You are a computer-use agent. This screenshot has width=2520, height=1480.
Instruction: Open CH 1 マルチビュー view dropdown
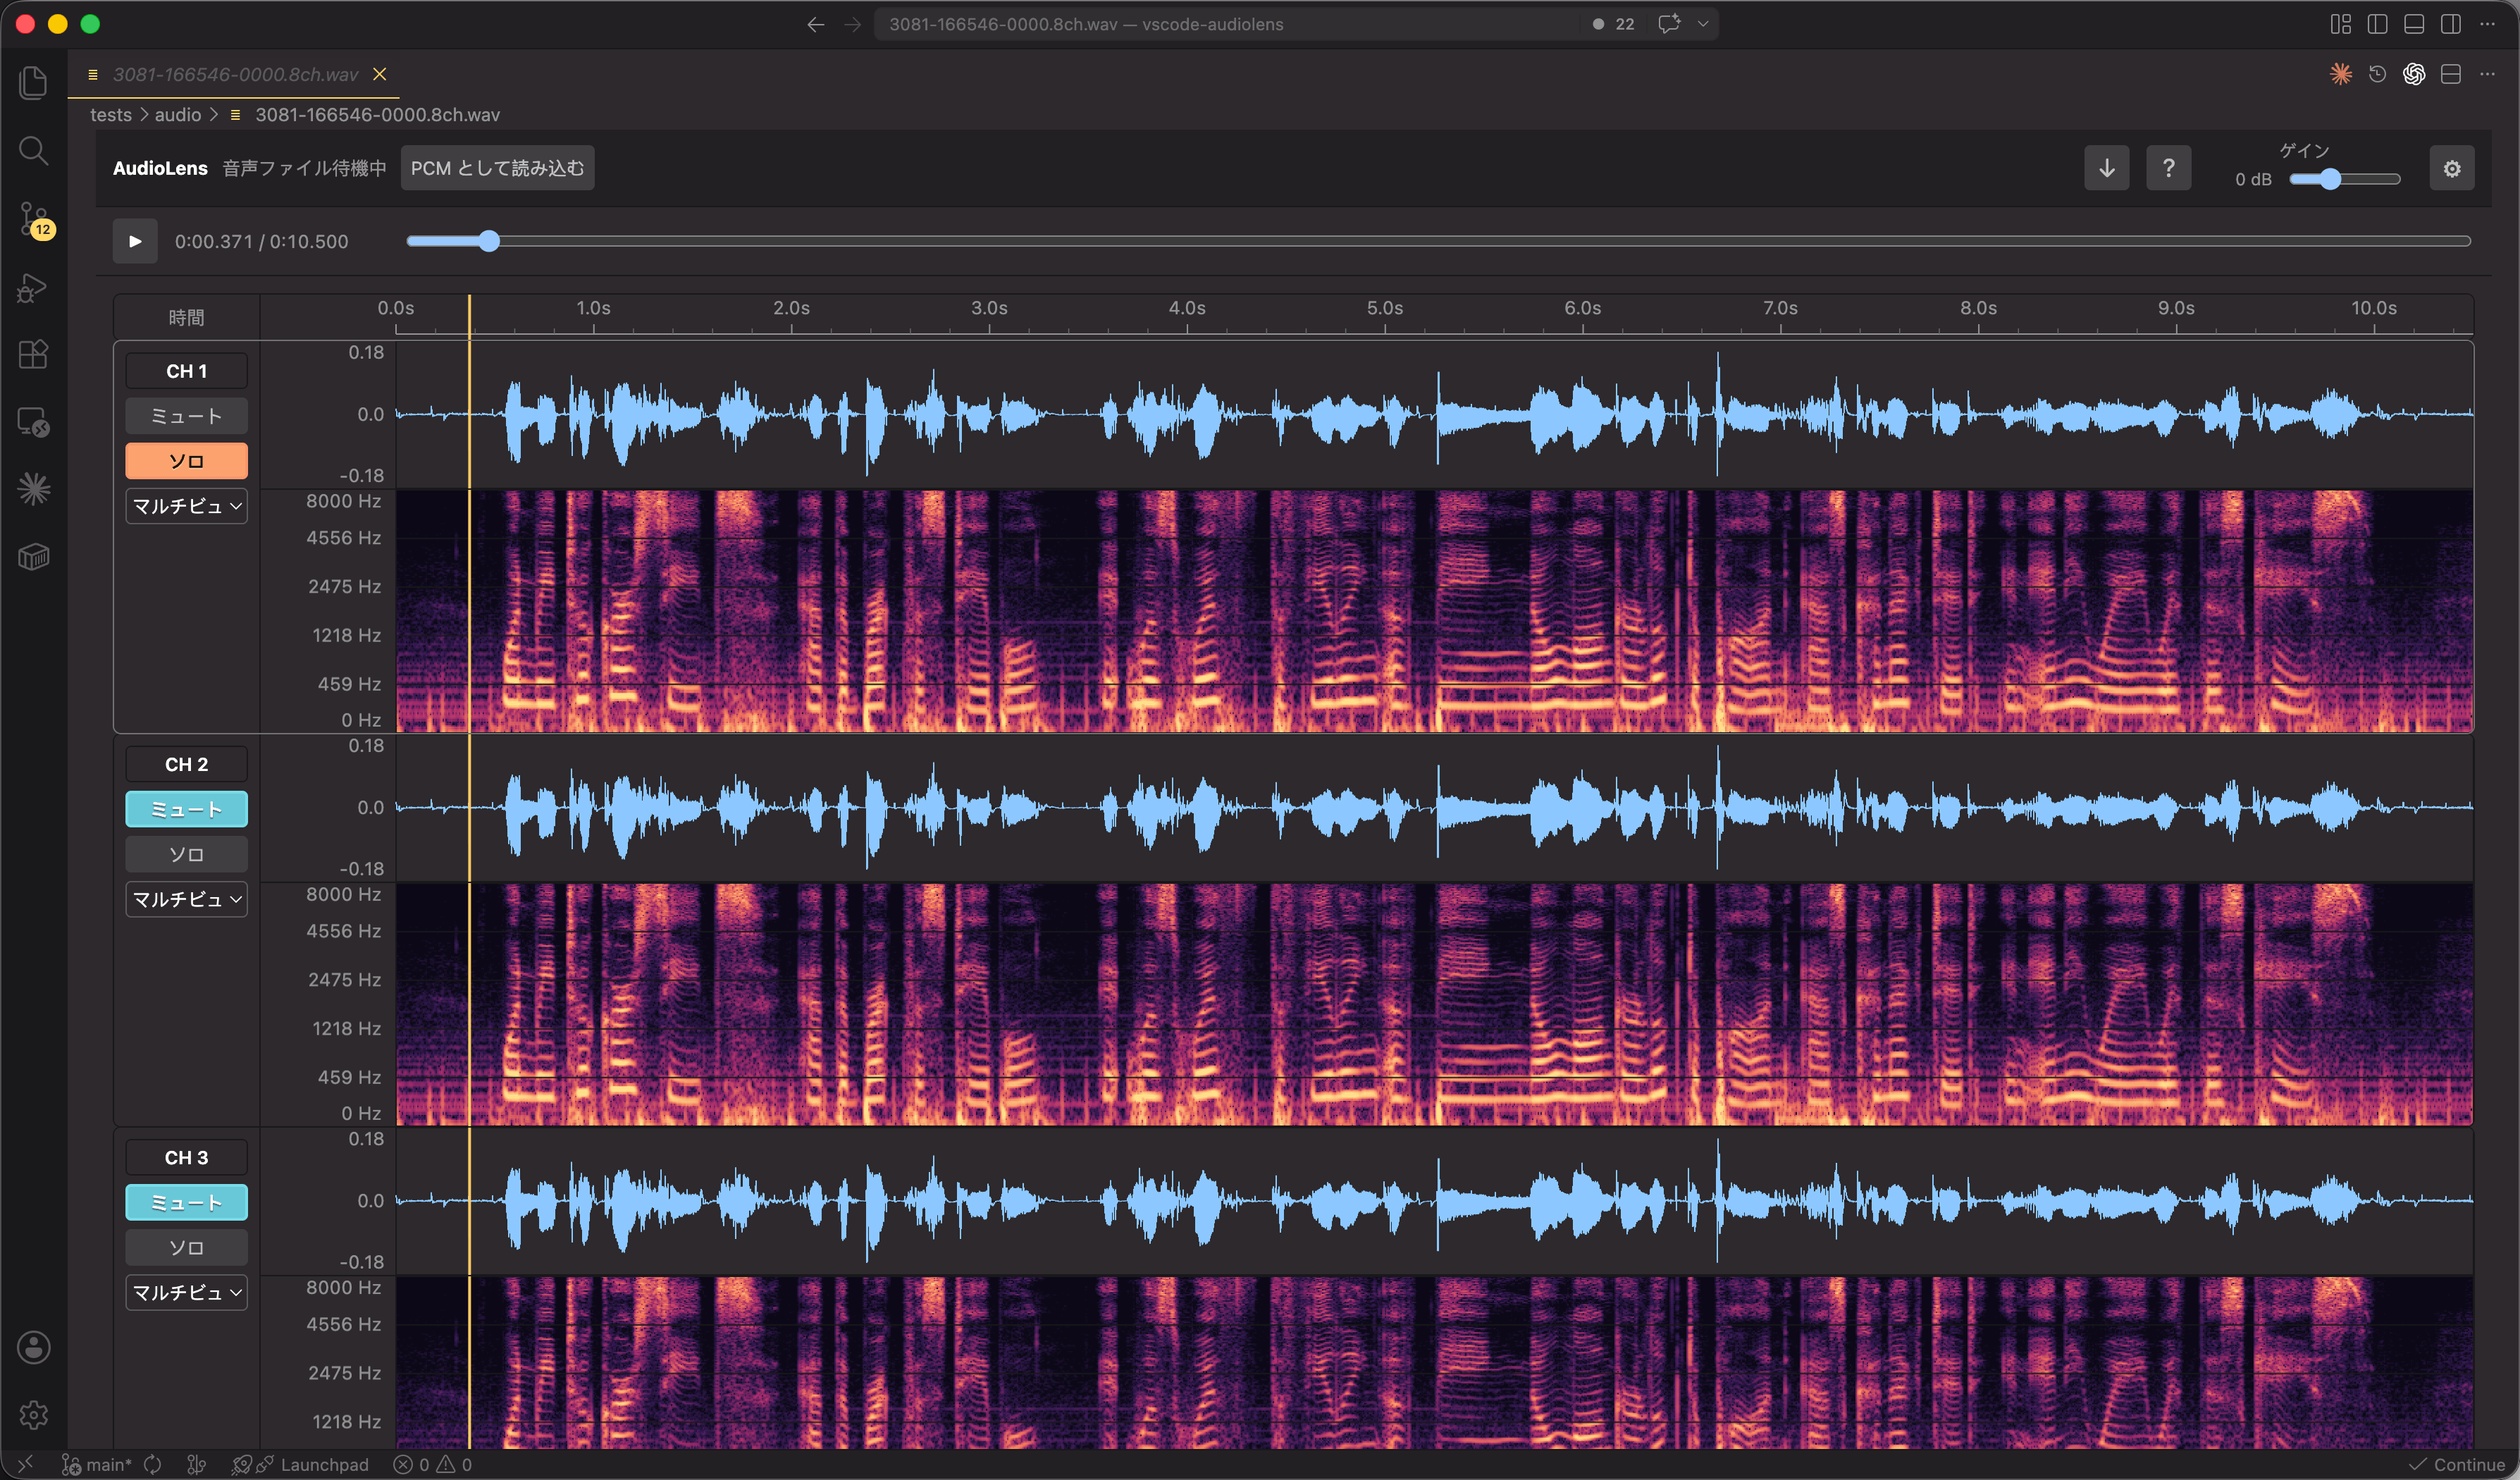(x=186, y=506)
